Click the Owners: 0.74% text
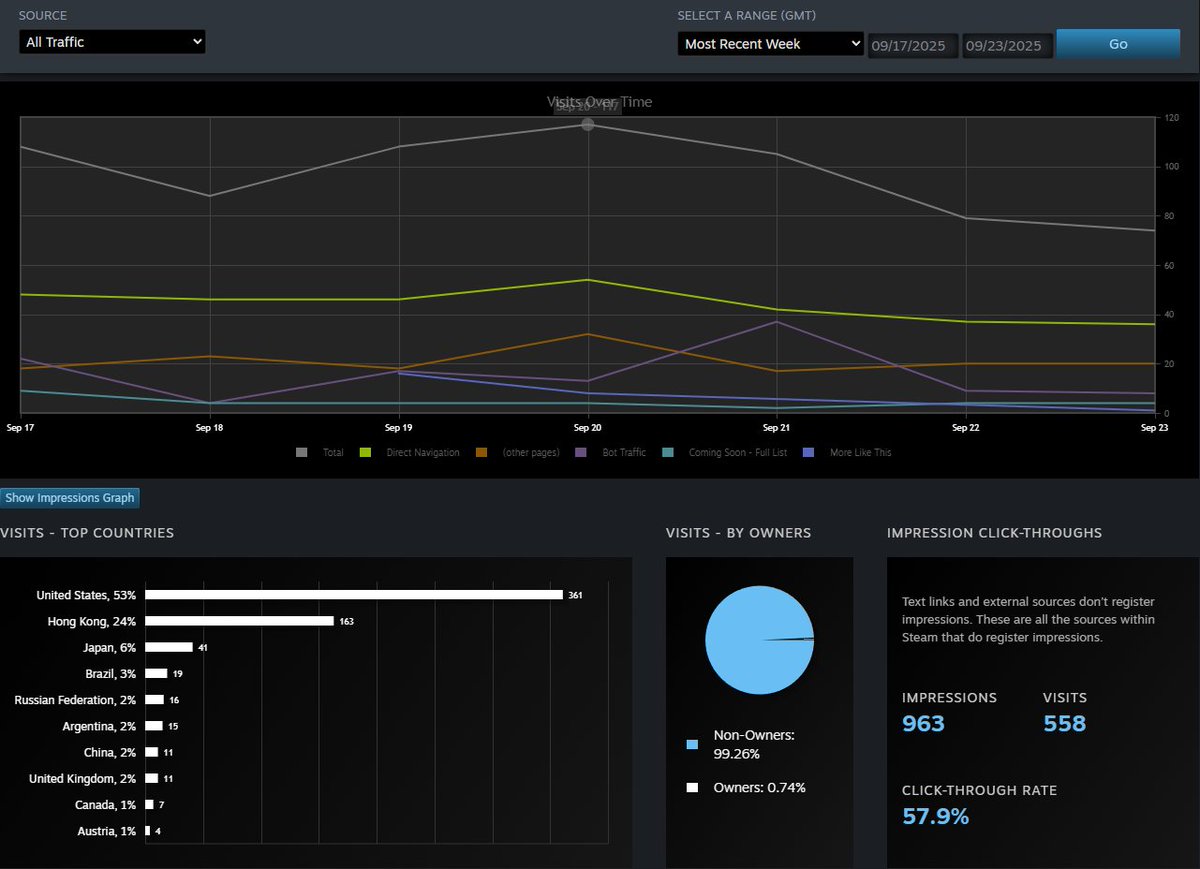The width and height of the screenshot is (1200, 869). 759,788
